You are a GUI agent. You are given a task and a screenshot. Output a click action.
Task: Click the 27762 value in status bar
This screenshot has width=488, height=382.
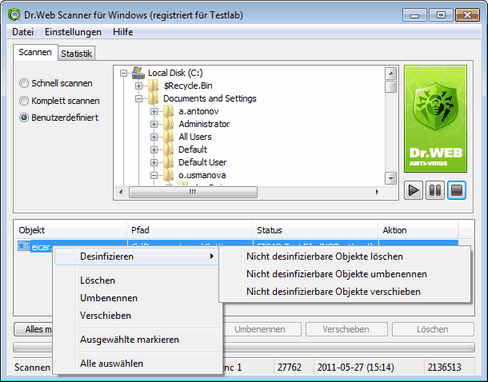point(289,367)
